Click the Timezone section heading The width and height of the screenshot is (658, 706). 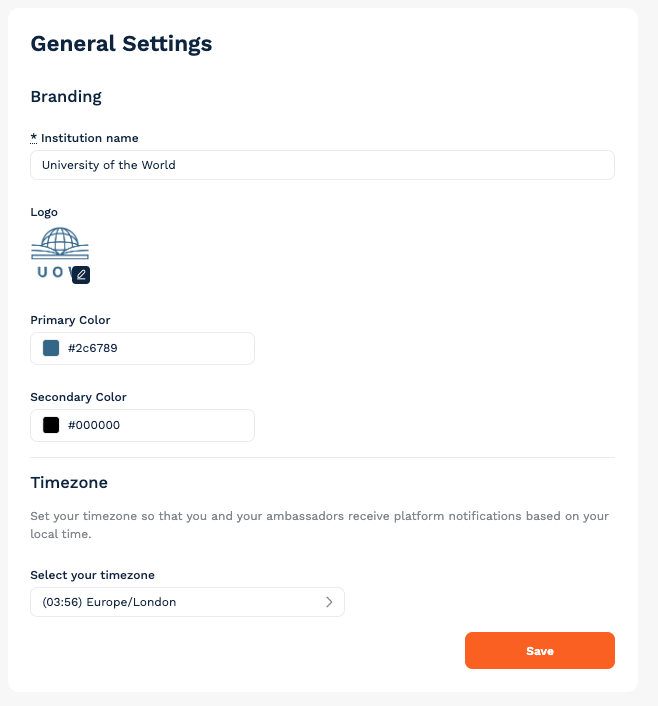[69, 483]
